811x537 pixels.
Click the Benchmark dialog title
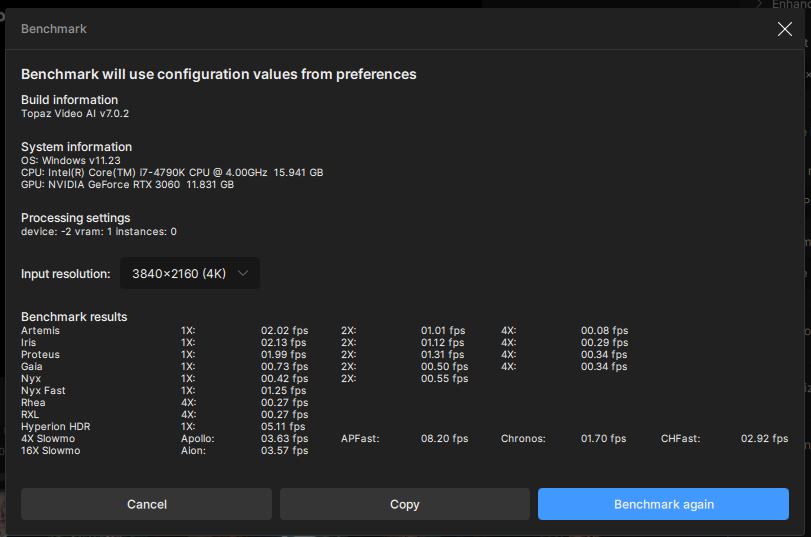click(54, 29)
